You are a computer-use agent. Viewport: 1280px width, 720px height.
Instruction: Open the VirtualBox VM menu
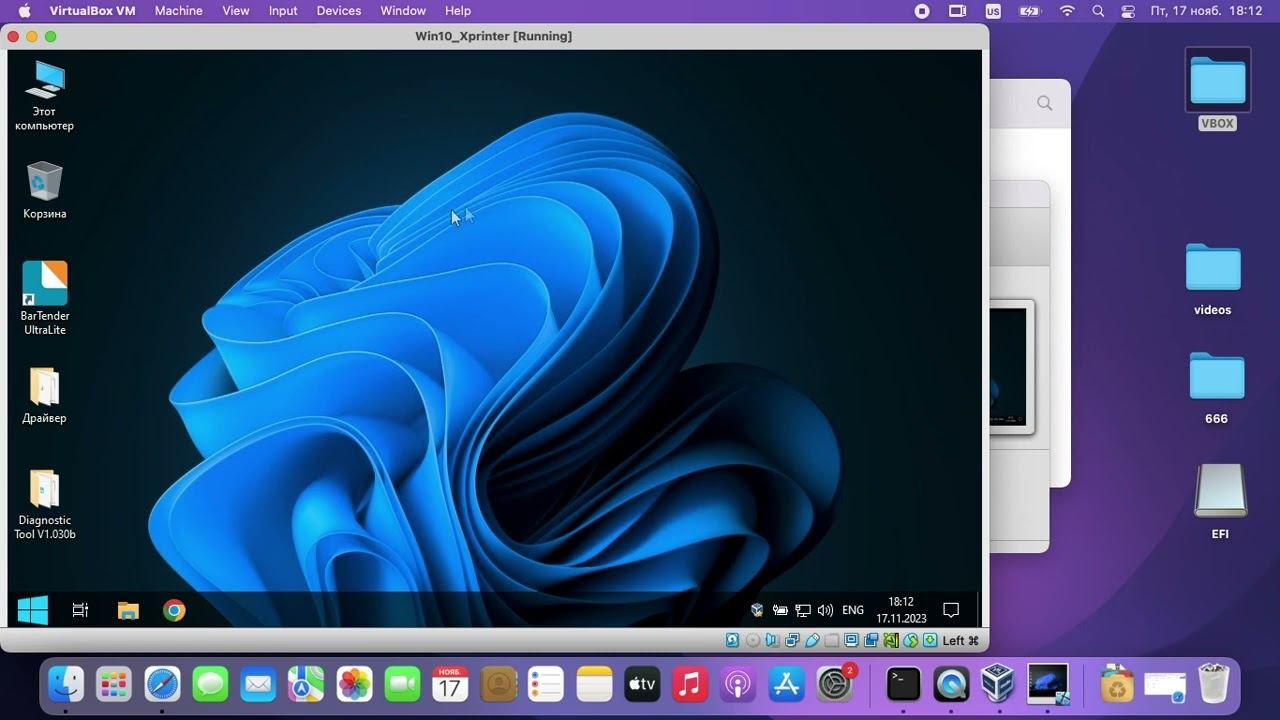92,11
